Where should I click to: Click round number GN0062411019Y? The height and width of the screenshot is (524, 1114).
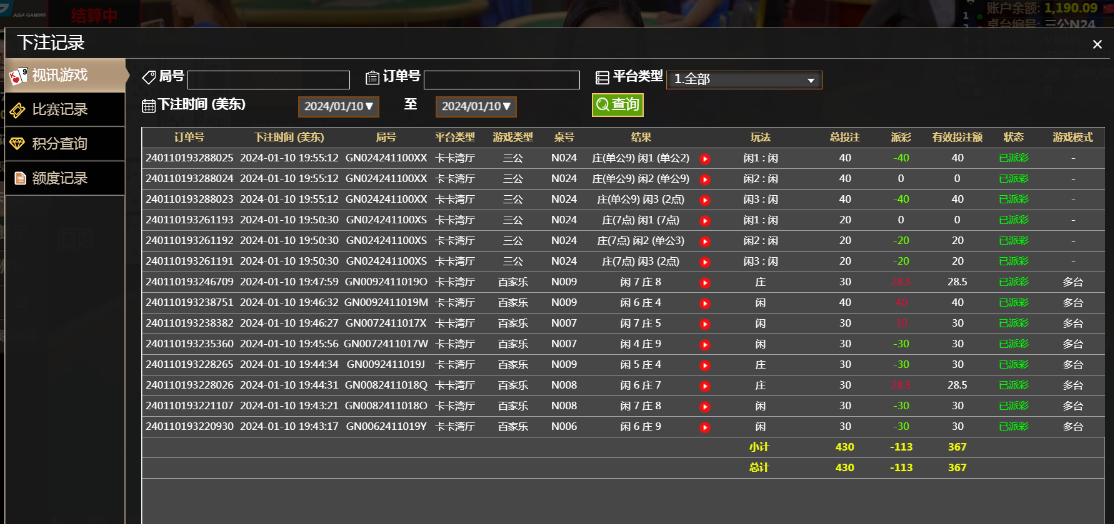[x=386, y=427]
